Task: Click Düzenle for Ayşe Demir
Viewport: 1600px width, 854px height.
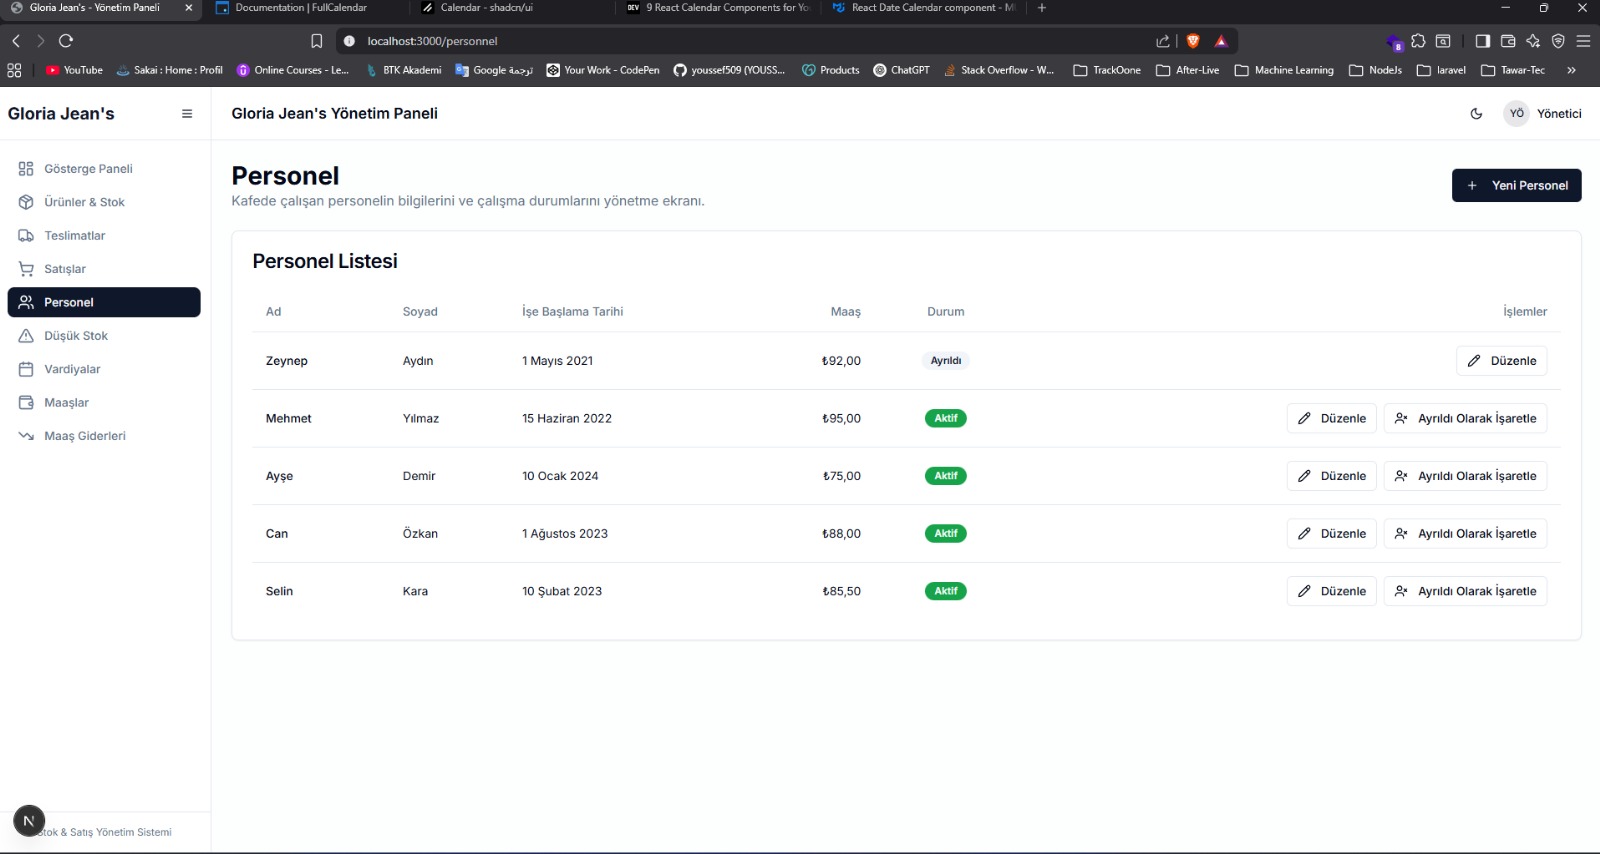Action: pos(1331,476)
